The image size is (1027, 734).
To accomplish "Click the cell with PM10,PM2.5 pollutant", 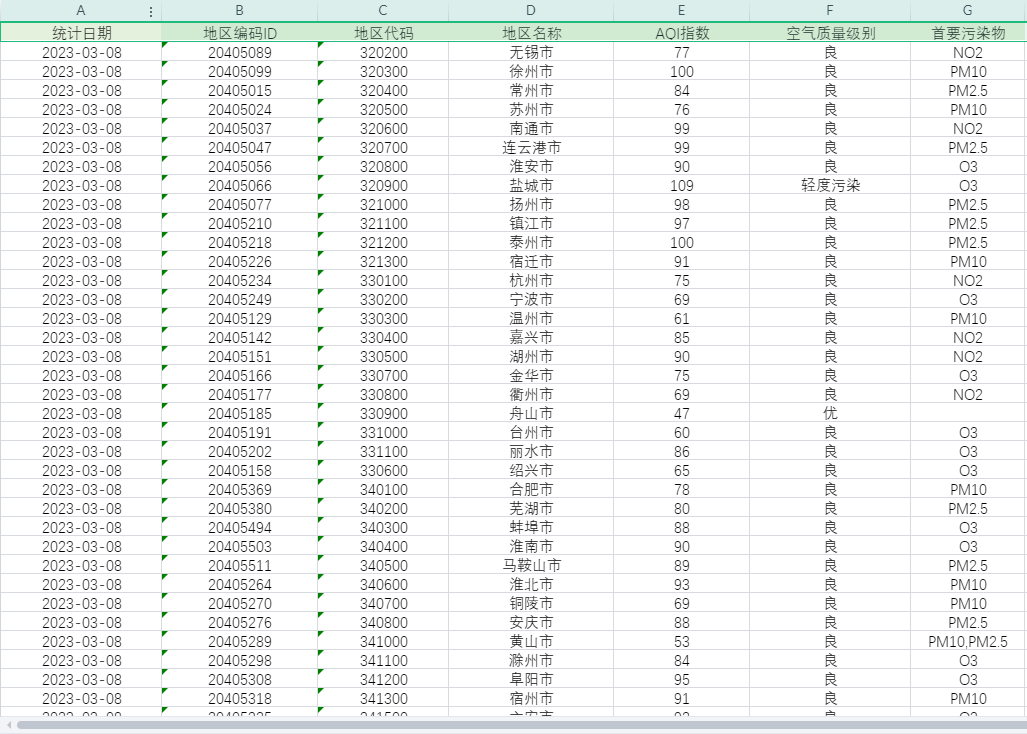I will point(967,642).
